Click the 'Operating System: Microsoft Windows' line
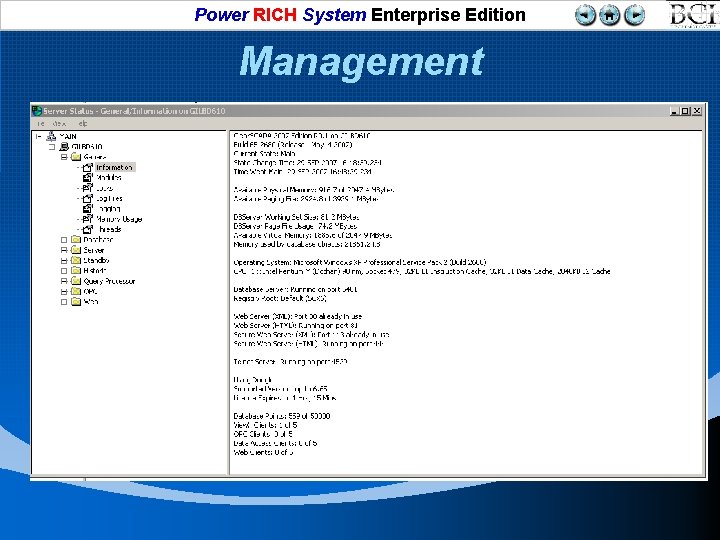The height and width of the screenshot is (540, 720). tap(360, 263)
